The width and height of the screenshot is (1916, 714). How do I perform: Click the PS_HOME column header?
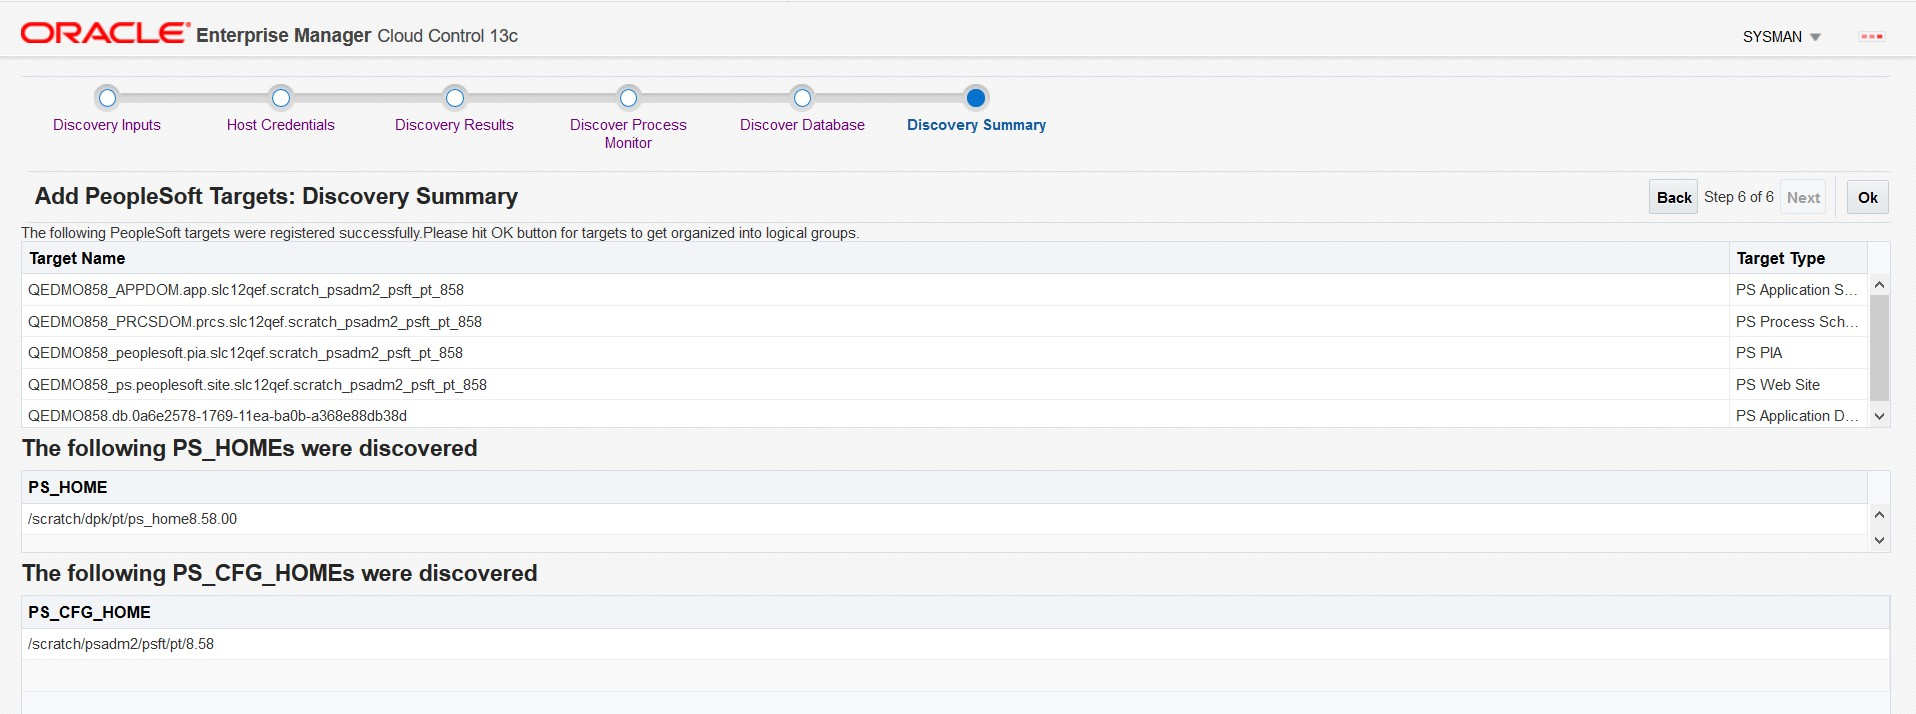pyautogui.click(x=944, y=487)
